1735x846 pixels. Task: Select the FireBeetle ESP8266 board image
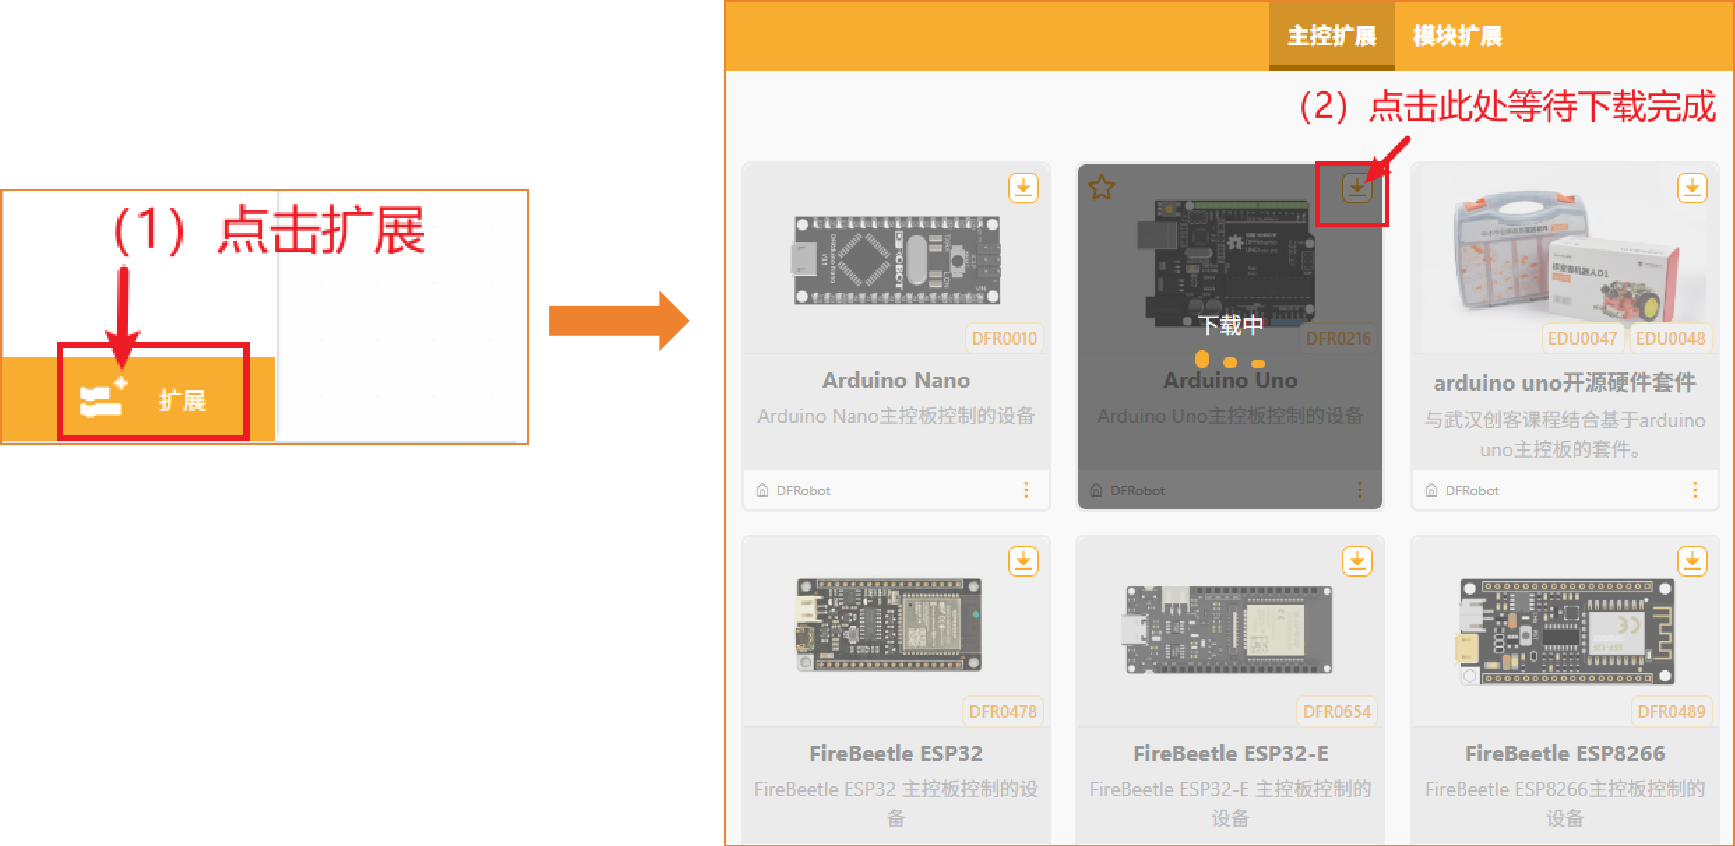[x=1565, y=632]
